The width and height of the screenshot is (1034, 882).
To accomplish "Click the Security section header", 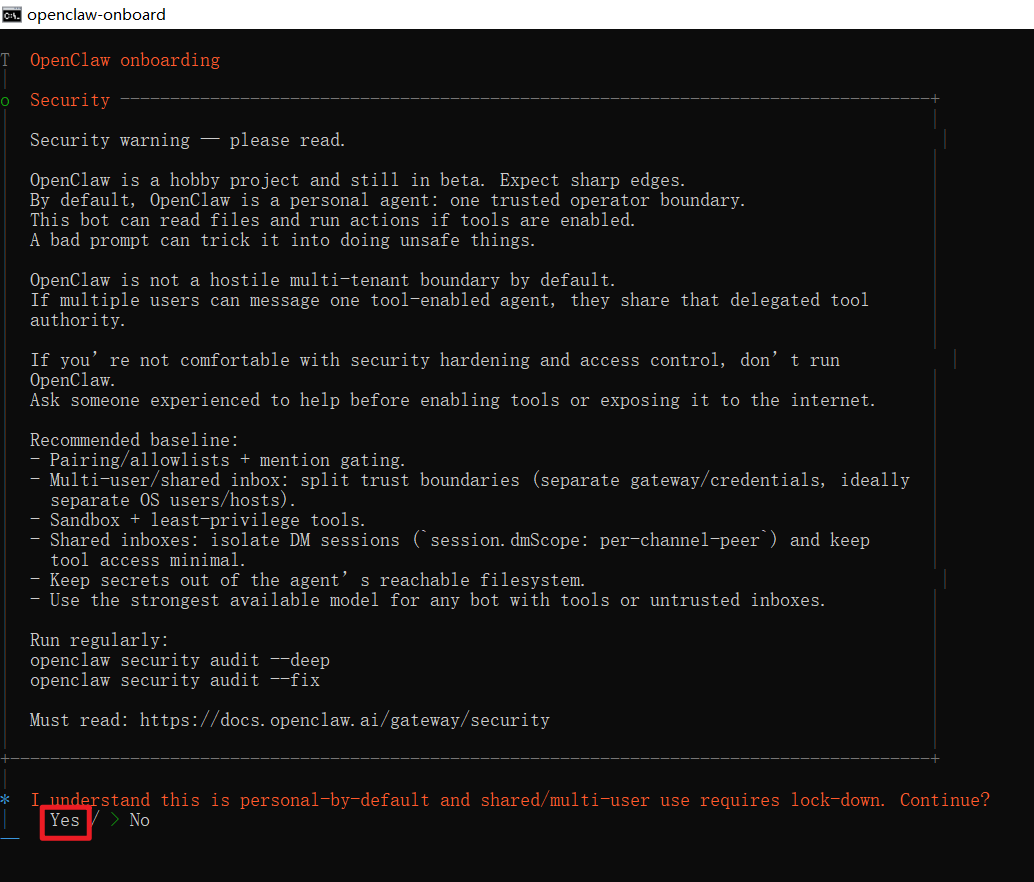I will (70, 100).
